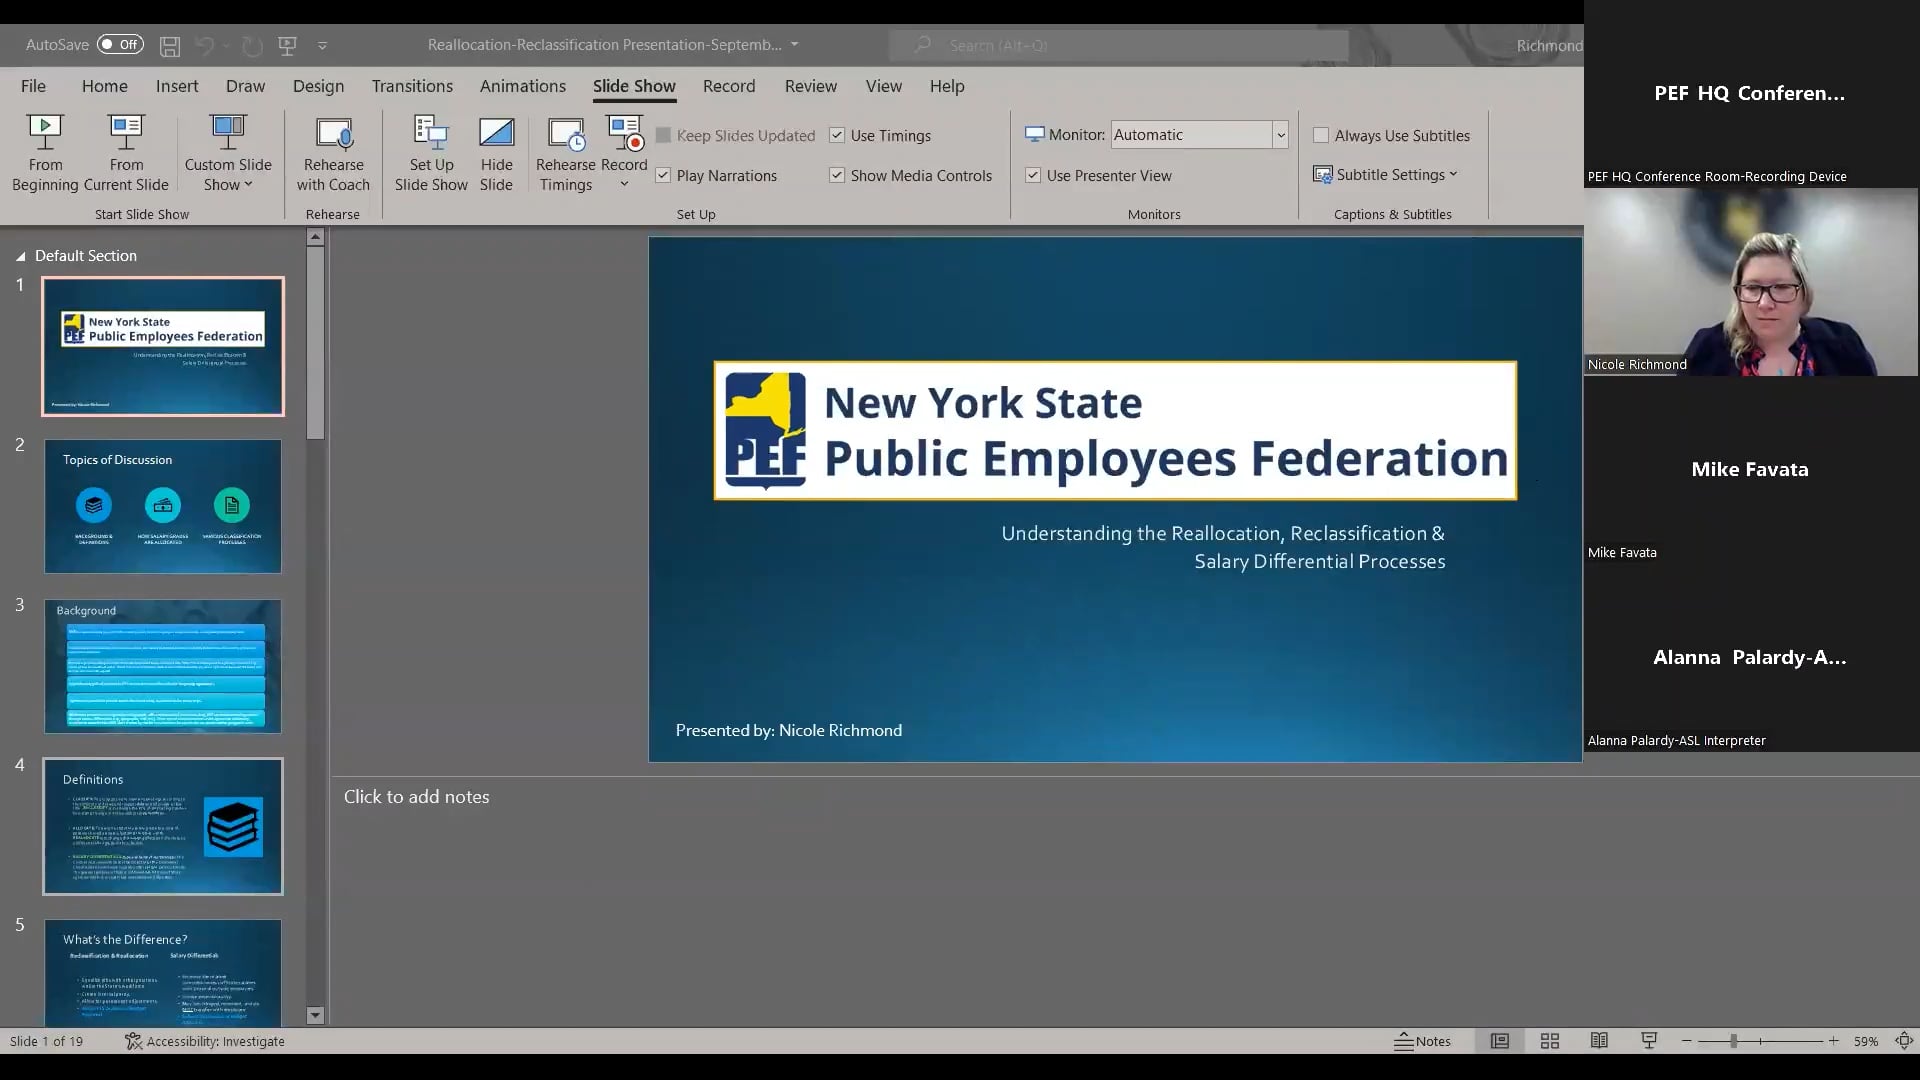The height and width of the screenshot is (1080, 1920).
Task: Start slide show From Beginning
Action: pyautogui.click(x=45, y=152)
